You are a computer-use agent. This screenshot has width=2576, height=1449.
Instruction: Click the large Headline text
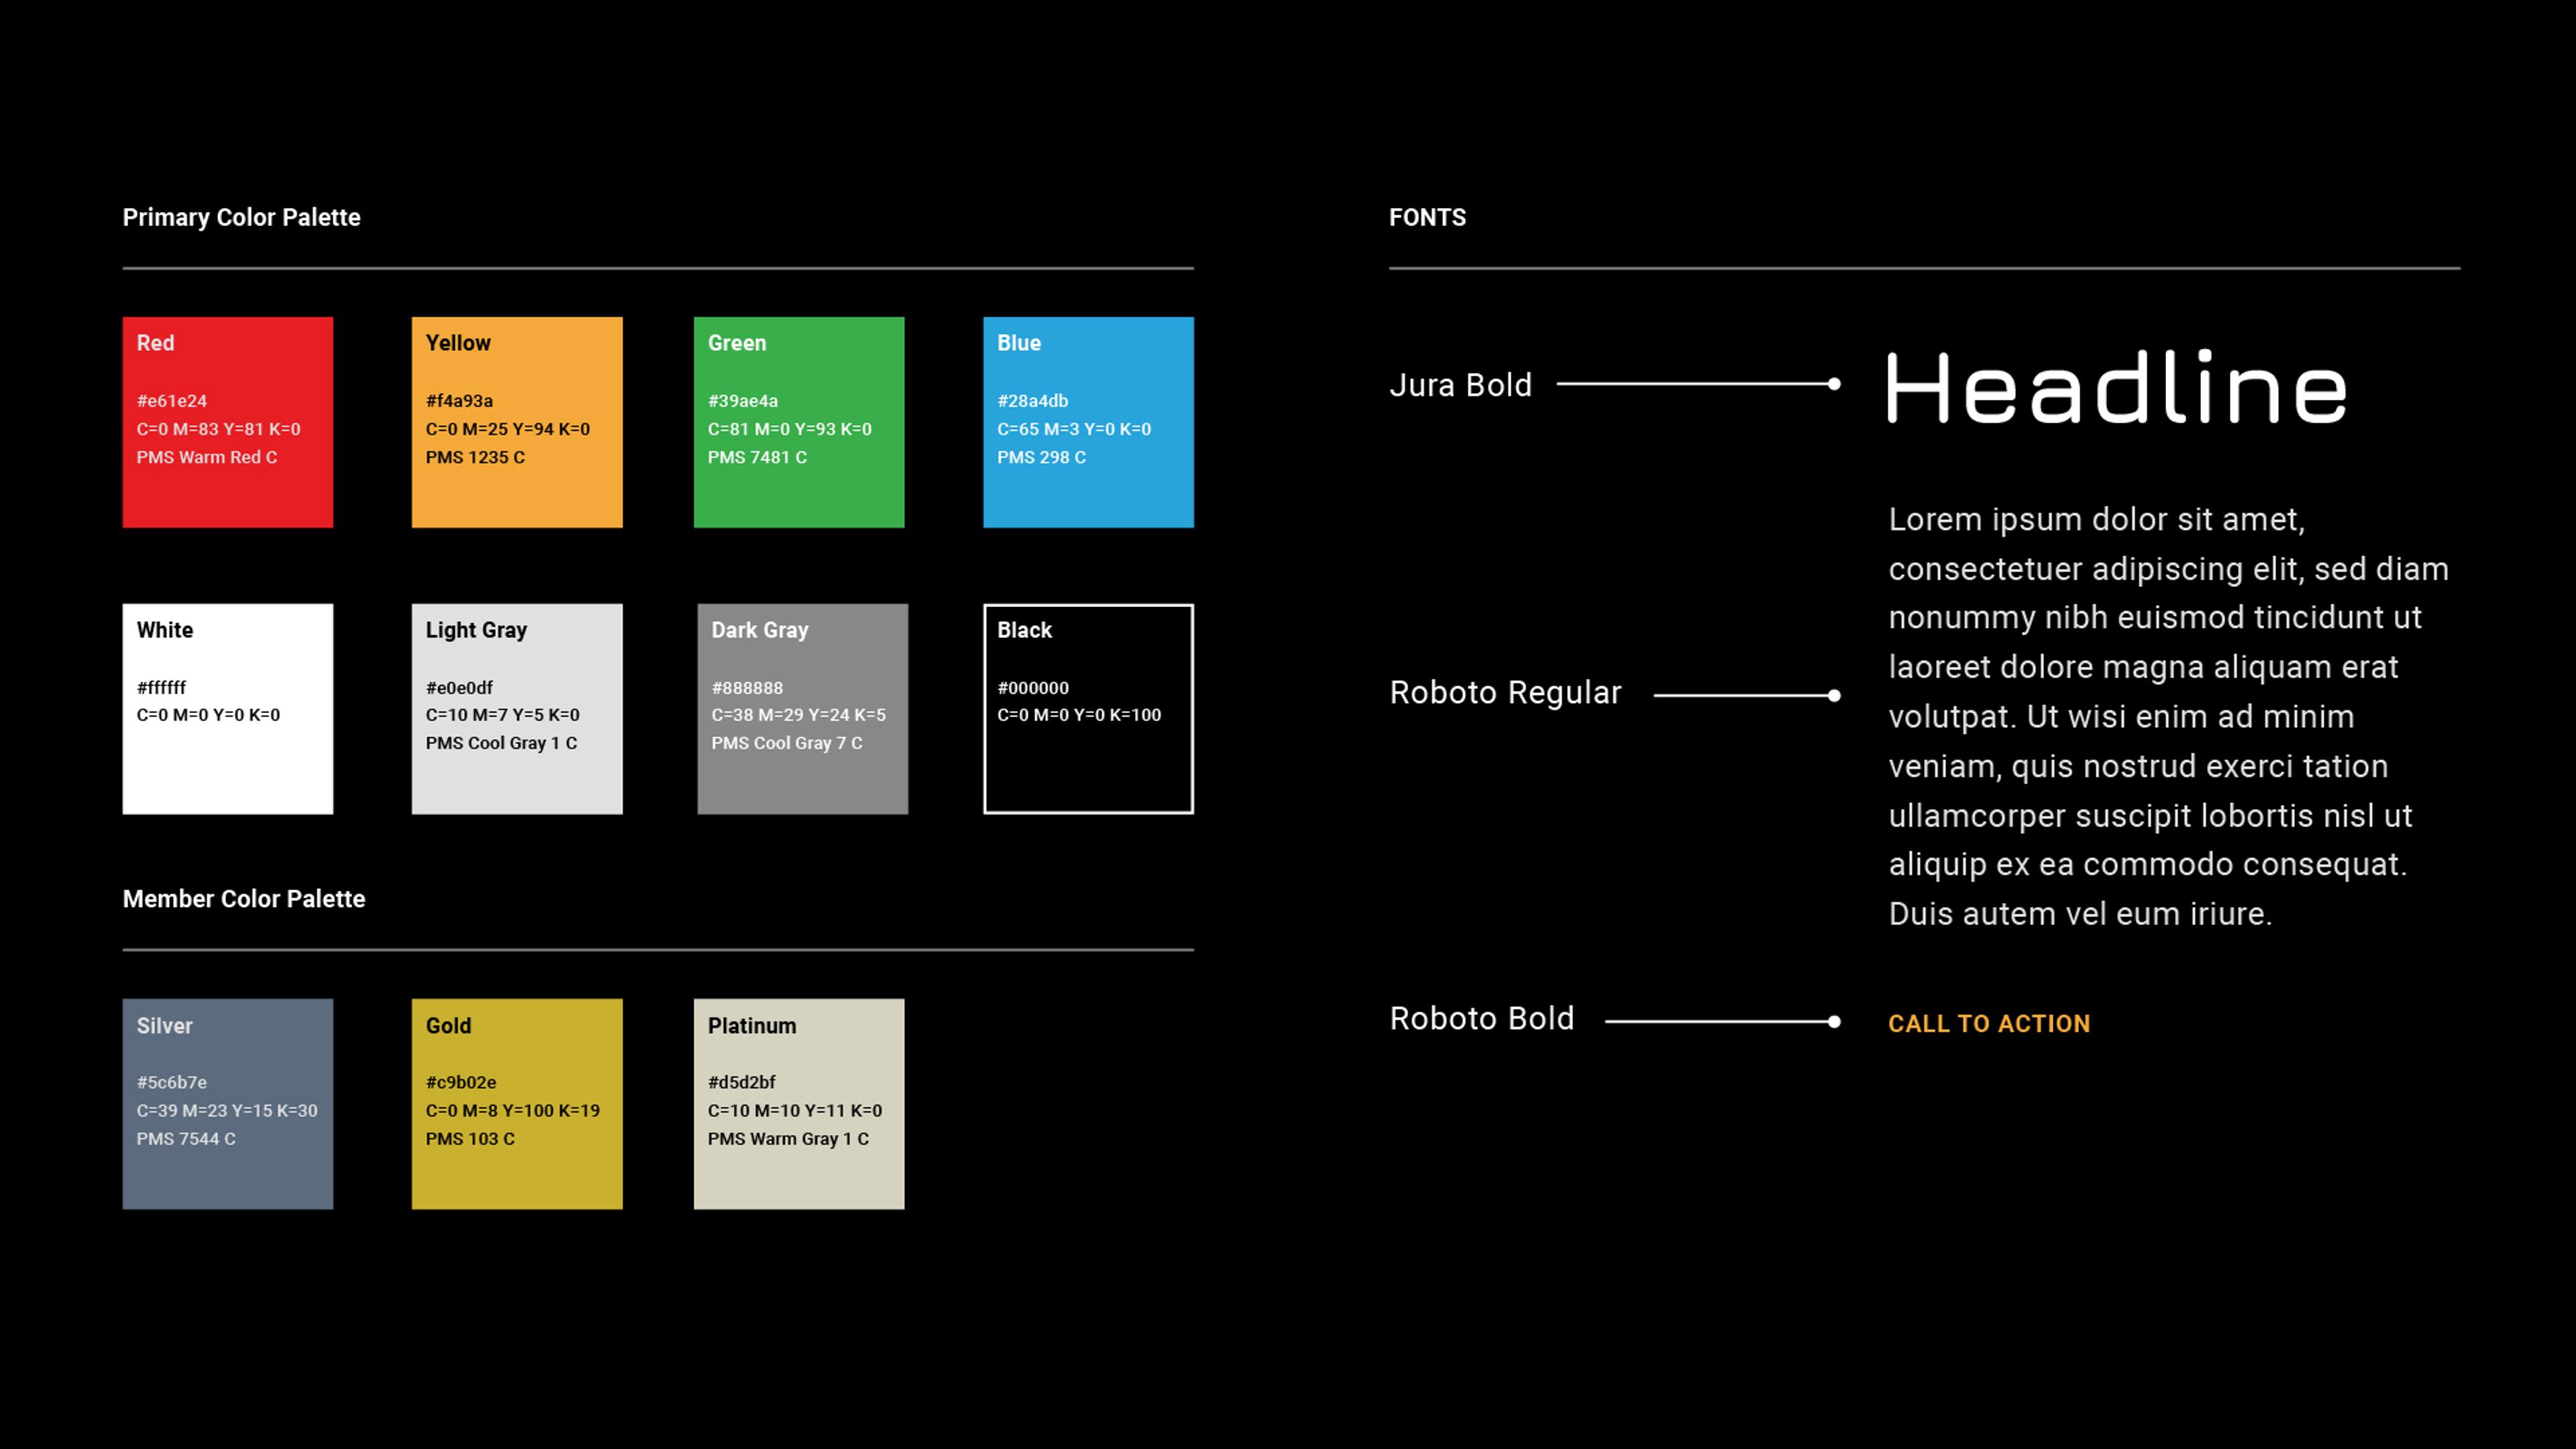coord(2116,388)
